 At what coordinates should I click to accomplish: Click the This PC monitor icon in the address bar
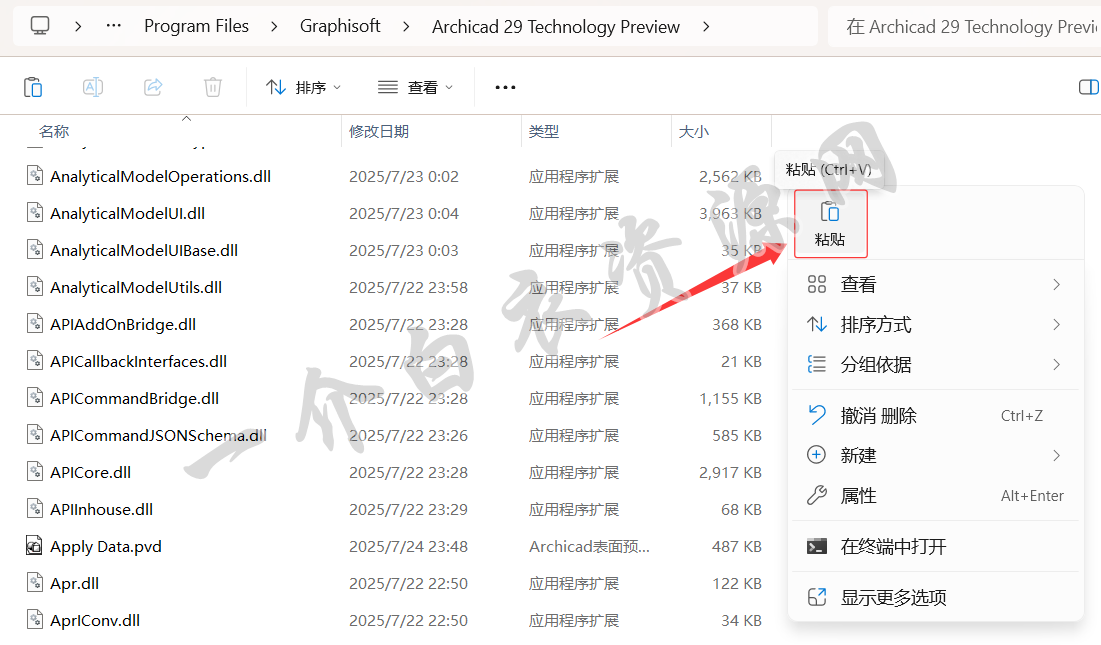pos(40,26)
